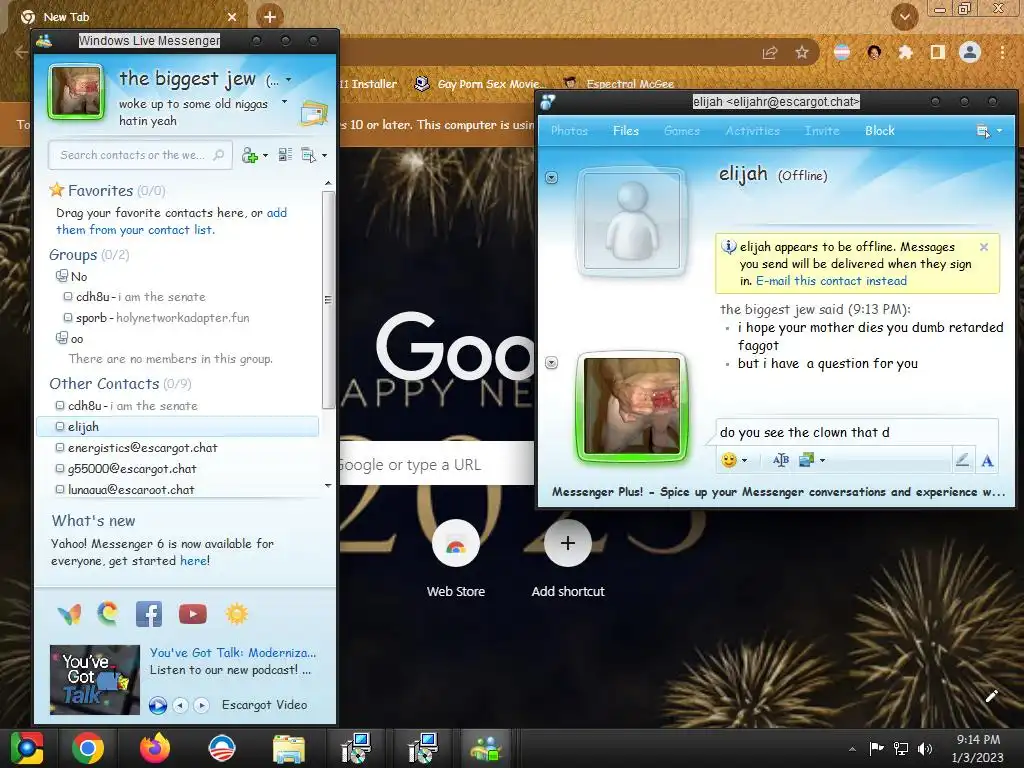The width and height of the screenshot is (1024, 768).
Task: Open the dropdown arrow beside add contact icon
Action: (264, 156)
